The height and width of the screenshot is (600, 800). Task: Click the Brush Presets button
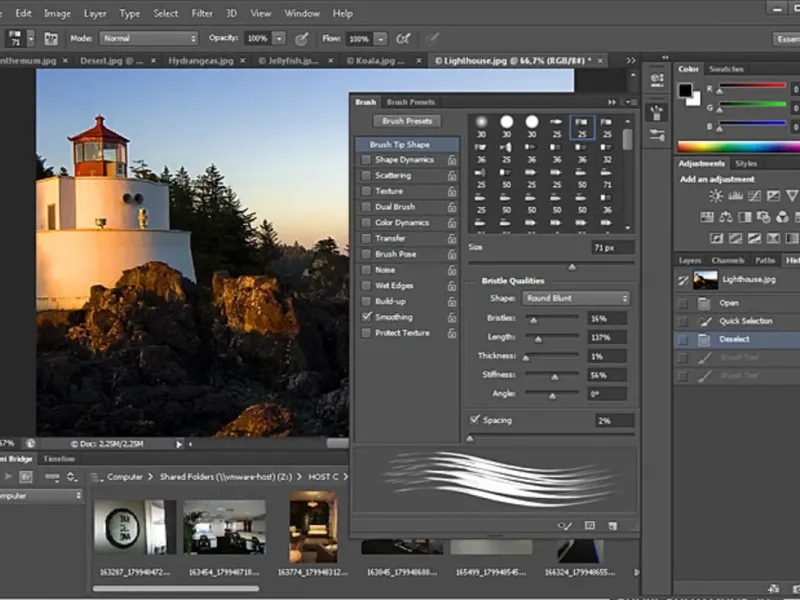pos(408,121)
